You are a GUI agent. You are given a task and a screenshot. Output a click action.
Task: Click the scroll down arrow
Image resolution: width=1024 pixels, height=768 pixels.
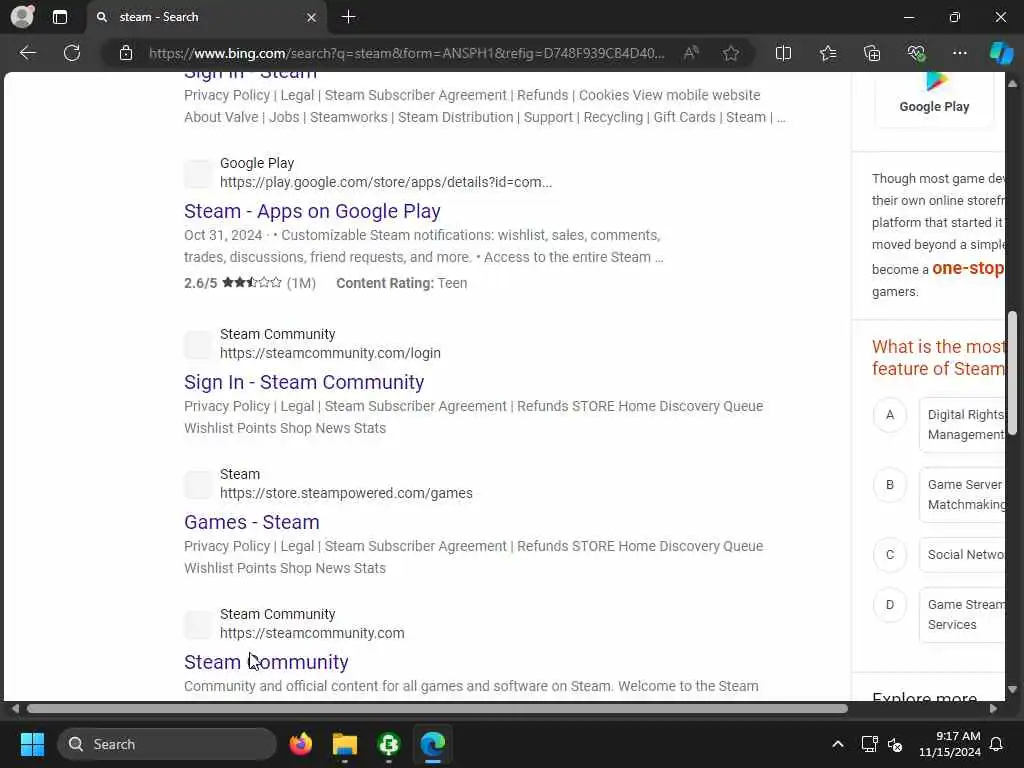coord(1012,689)
